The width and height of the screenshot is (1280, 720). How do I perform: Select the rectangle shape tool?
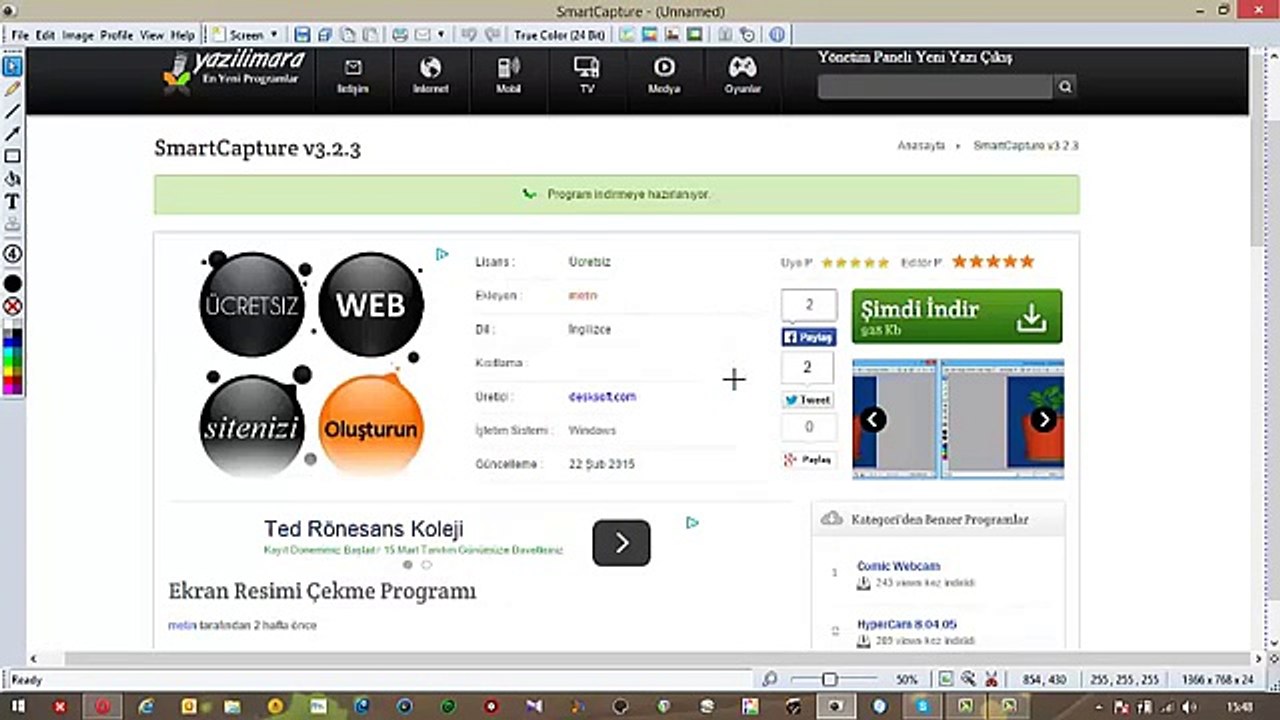(12, 156)
